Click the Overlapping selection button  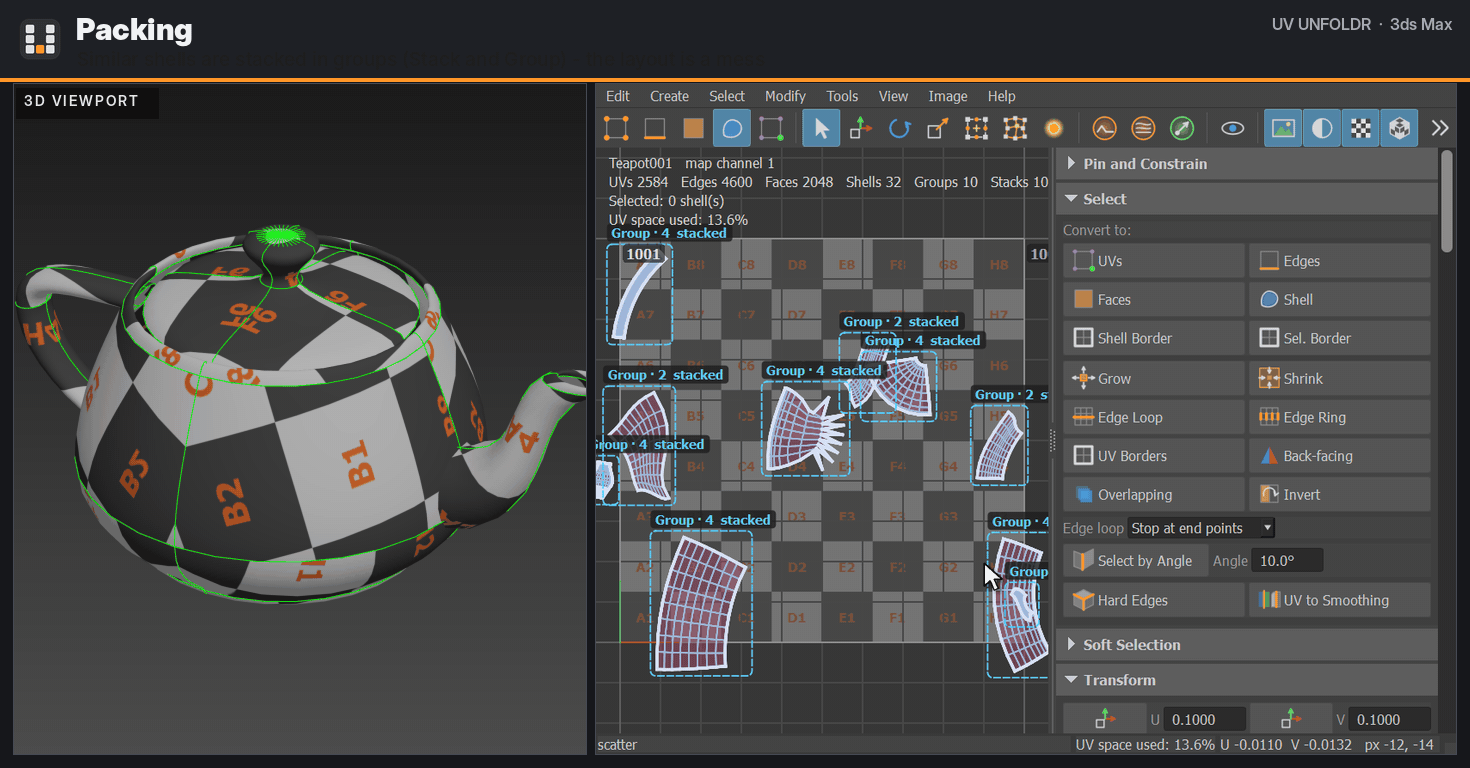(x=1154, y=495)
